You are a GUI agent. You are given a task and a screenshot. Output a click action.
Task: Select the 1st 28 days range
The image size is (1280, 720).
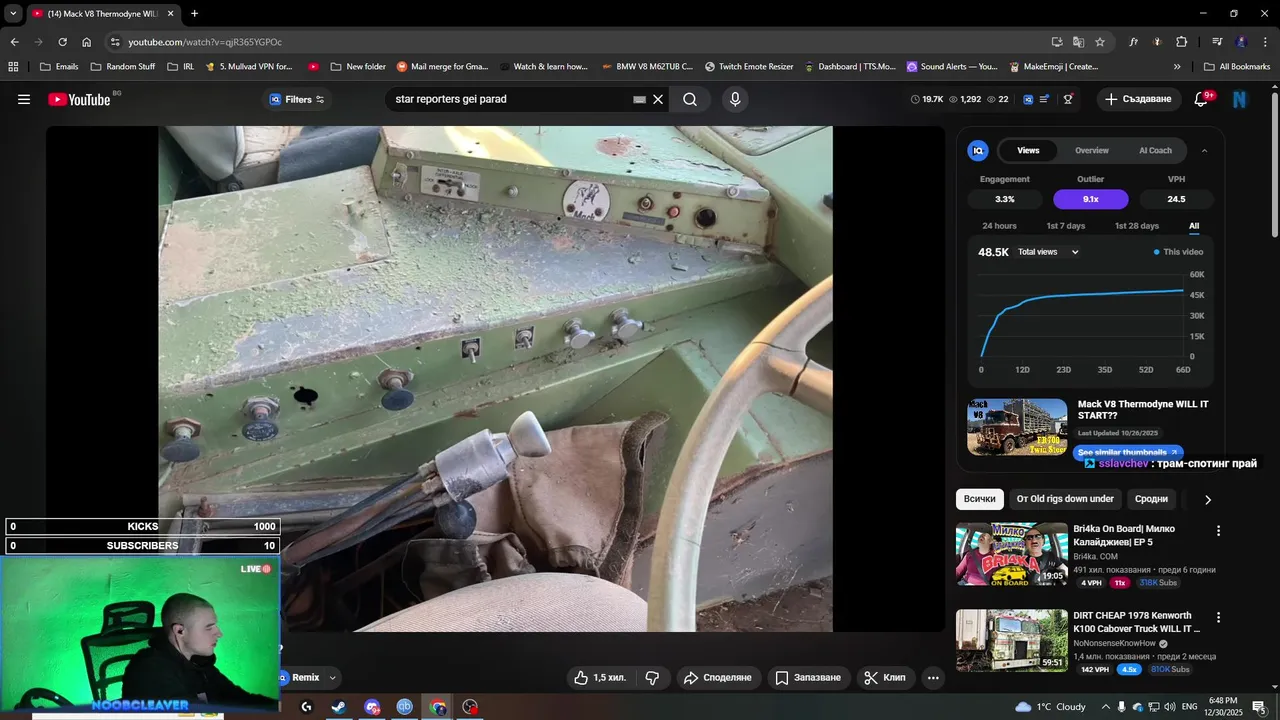(1136, 226)
